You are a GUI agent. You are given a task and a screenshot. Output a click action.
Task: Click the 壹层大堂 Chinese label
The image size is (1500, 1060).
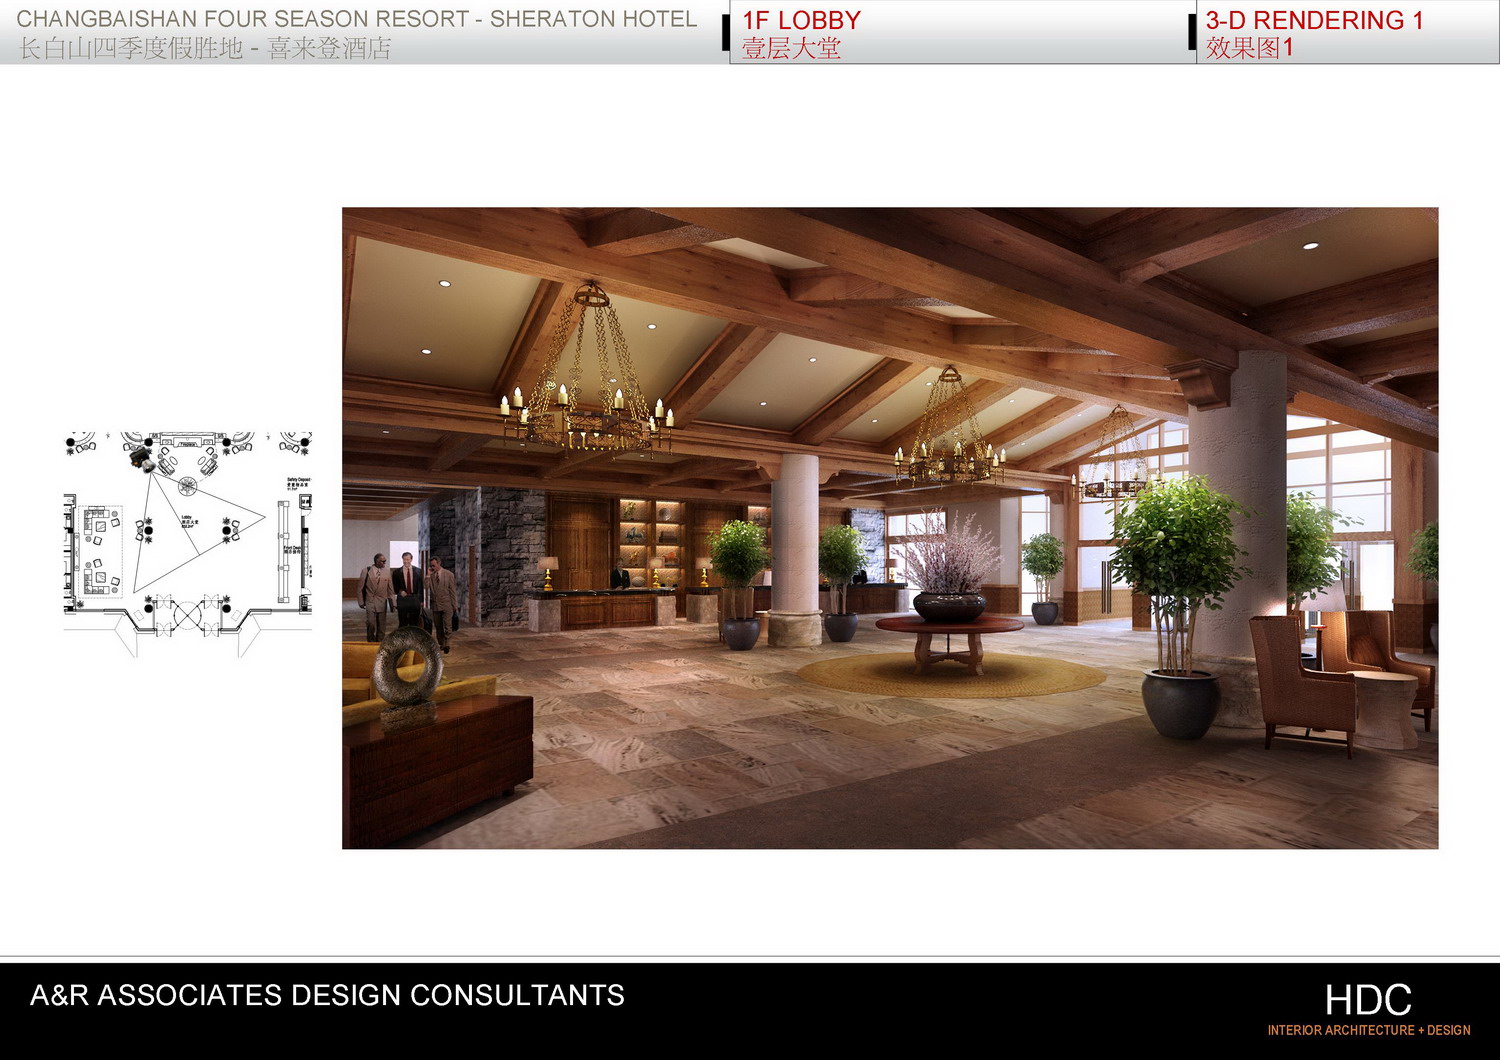[x=791, y=48]
